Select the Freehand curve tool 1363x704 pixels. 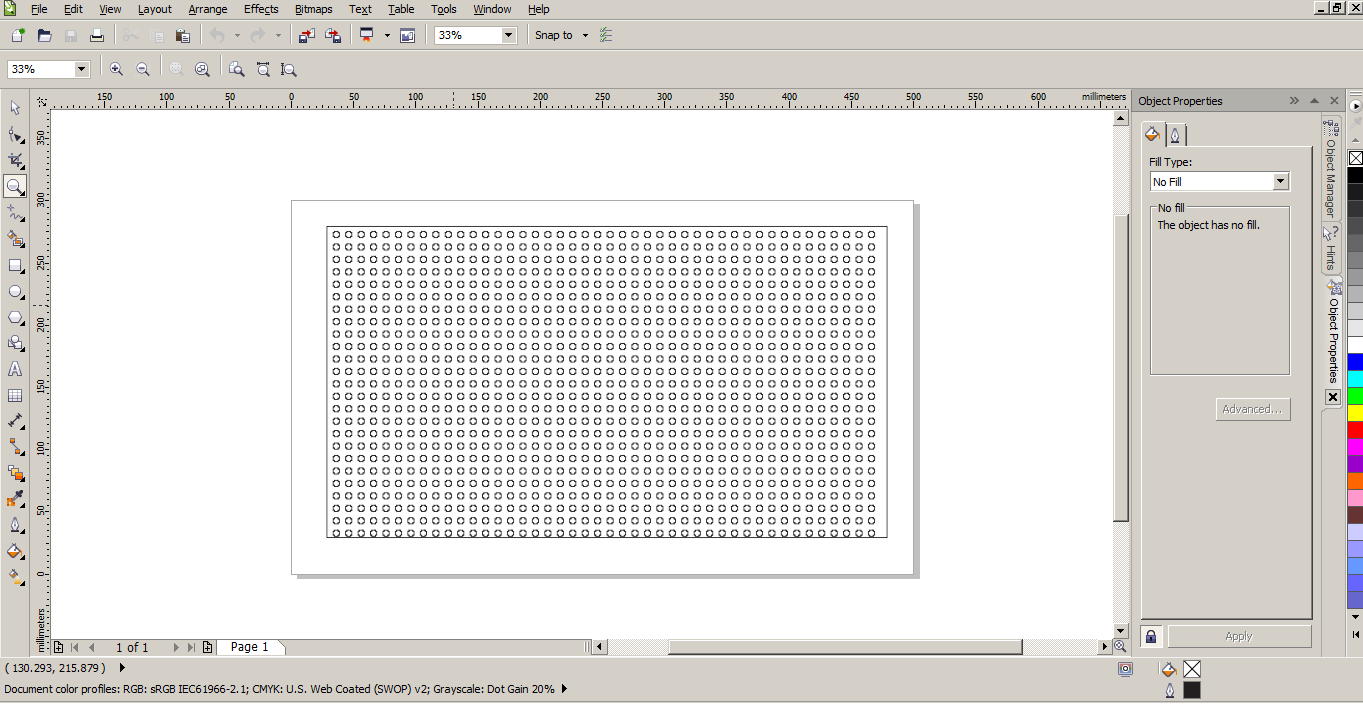(x=15, y=212)
